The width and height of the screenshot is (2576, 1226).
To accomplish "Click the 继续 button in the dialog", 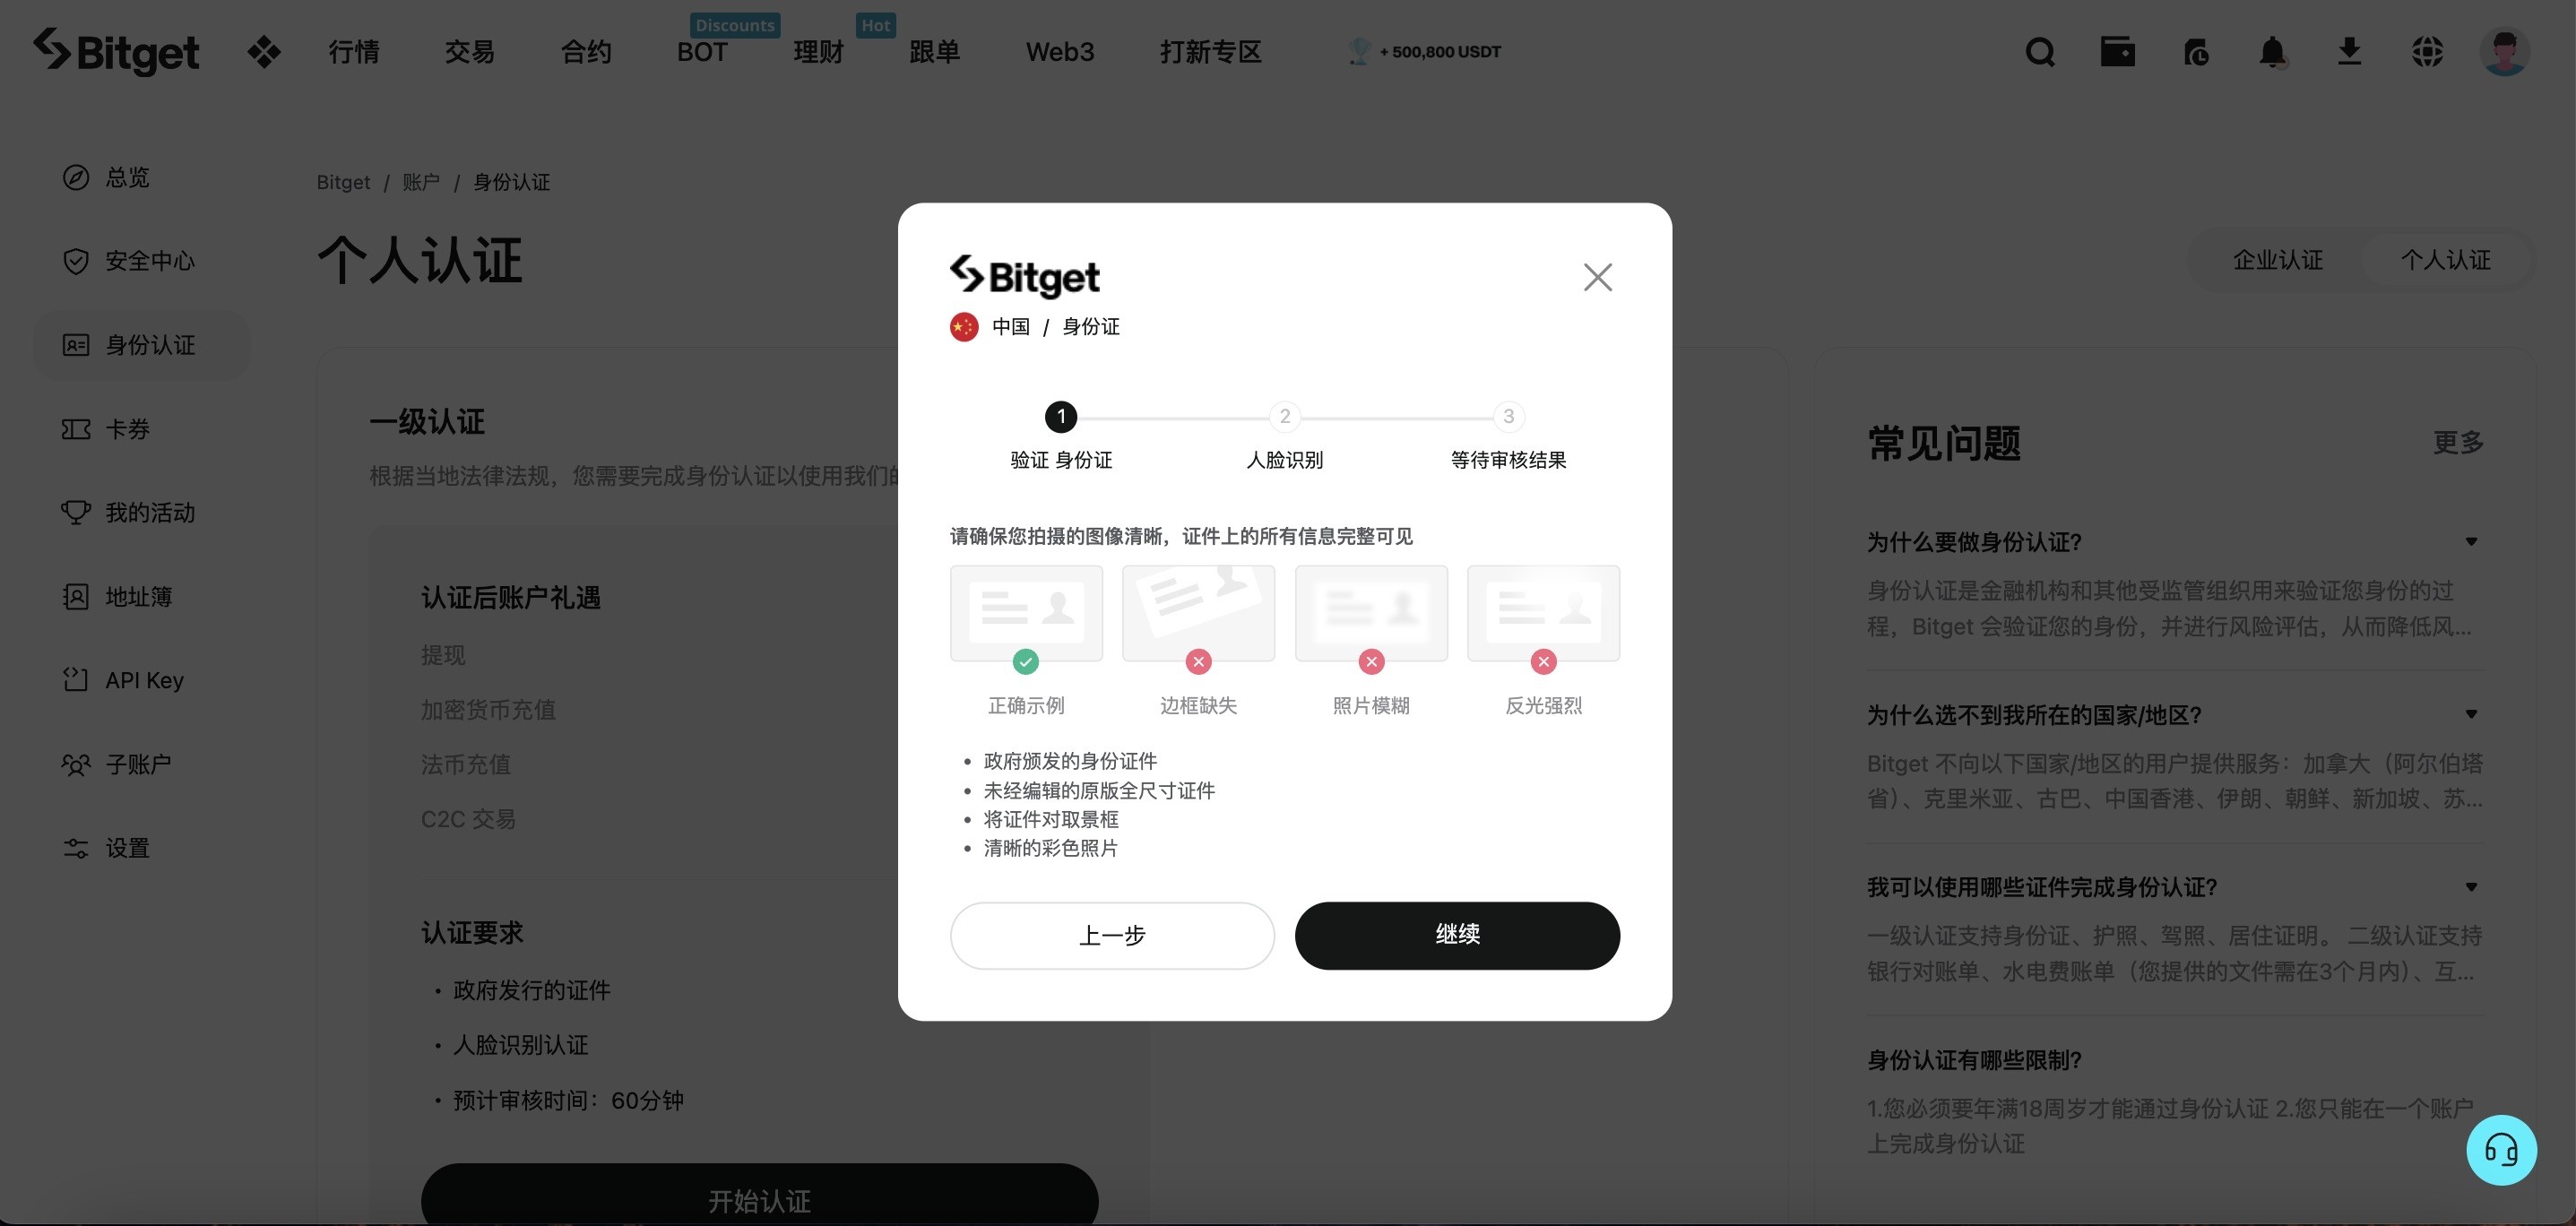I will [1457, 935].
